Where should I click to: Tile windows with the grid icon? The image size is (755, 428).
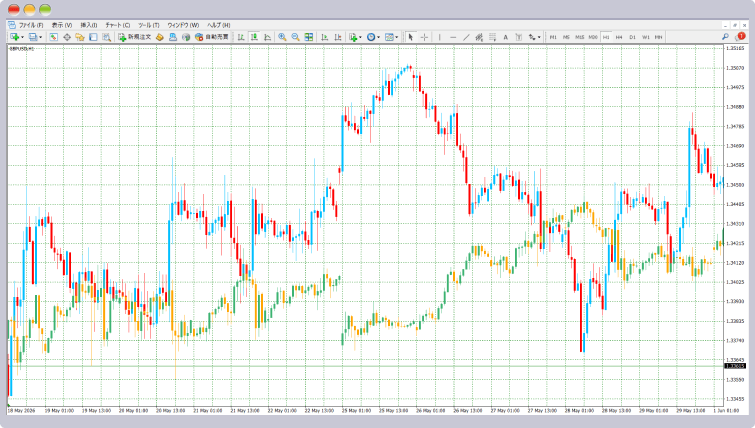click(309, 37)
